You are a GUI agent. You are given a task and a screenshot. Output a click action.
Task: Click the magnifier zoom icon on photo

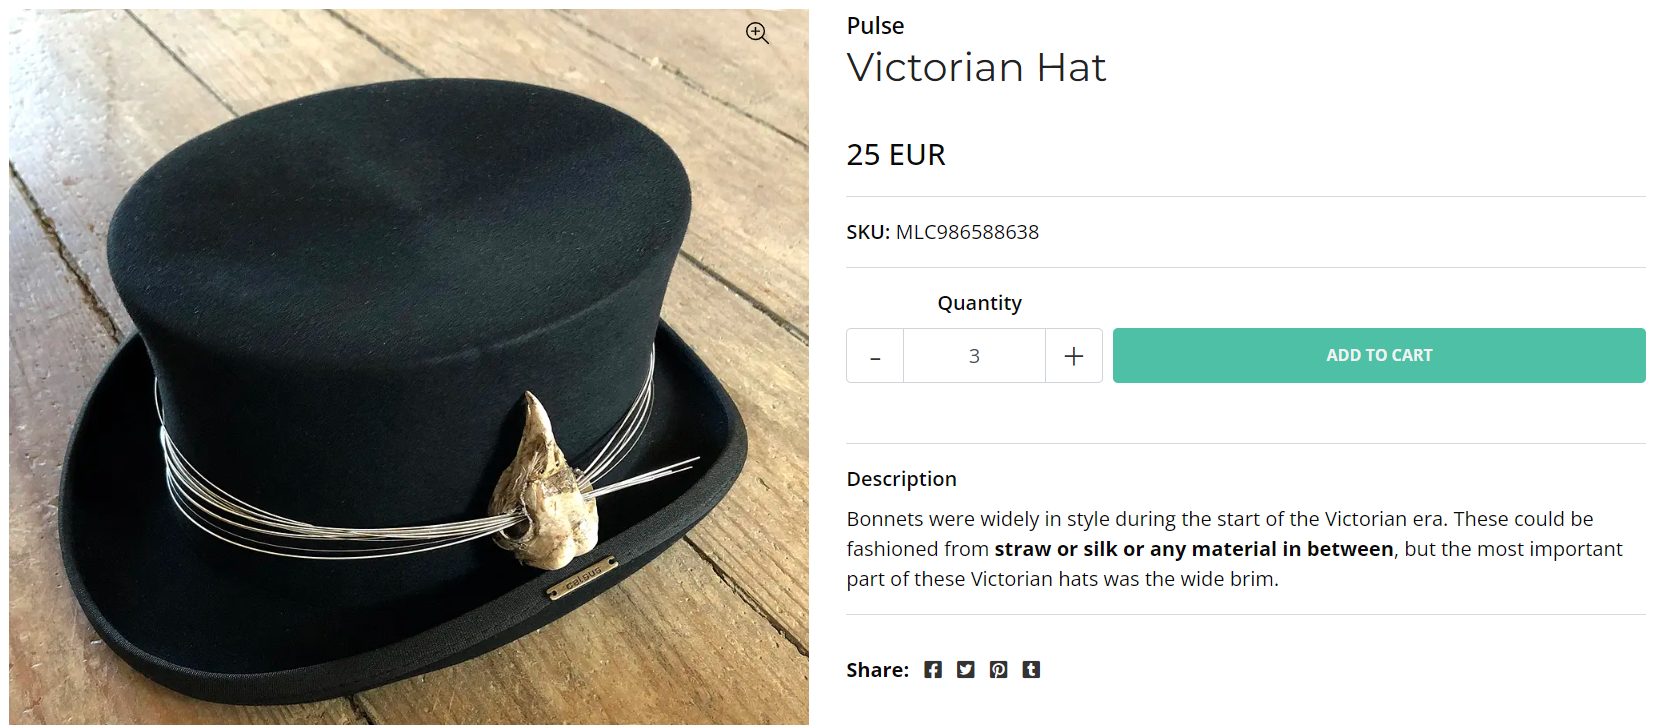click(x=757, y=33)
